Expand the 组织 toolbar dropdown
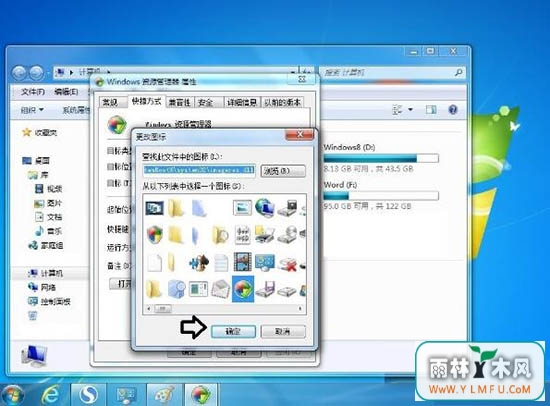 (32, 110)
